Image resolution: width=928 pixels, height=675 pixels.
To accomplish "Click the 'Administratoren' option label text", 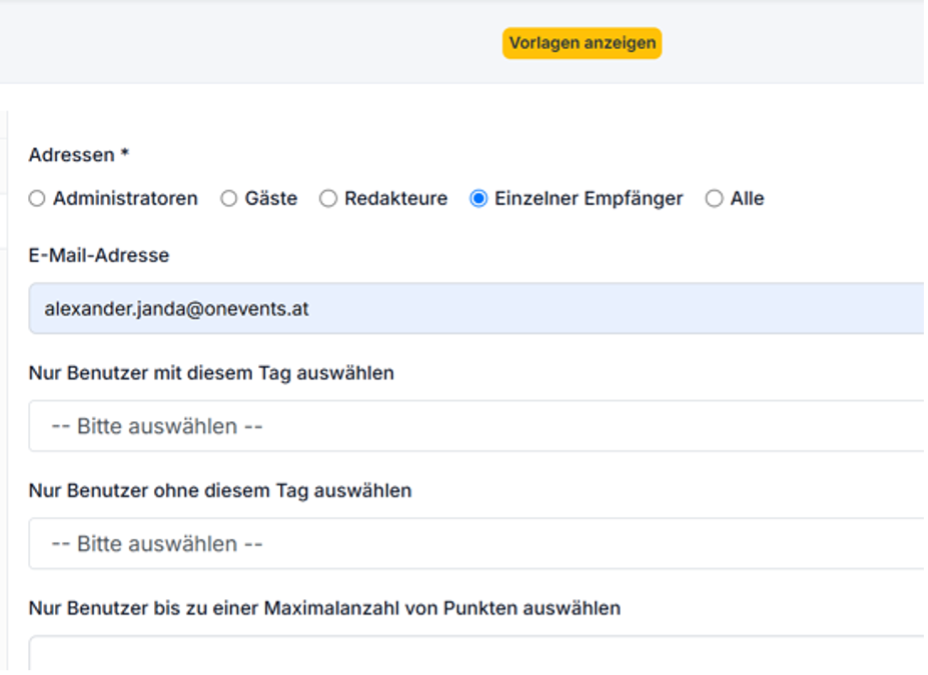I will [x=125, y=199].
